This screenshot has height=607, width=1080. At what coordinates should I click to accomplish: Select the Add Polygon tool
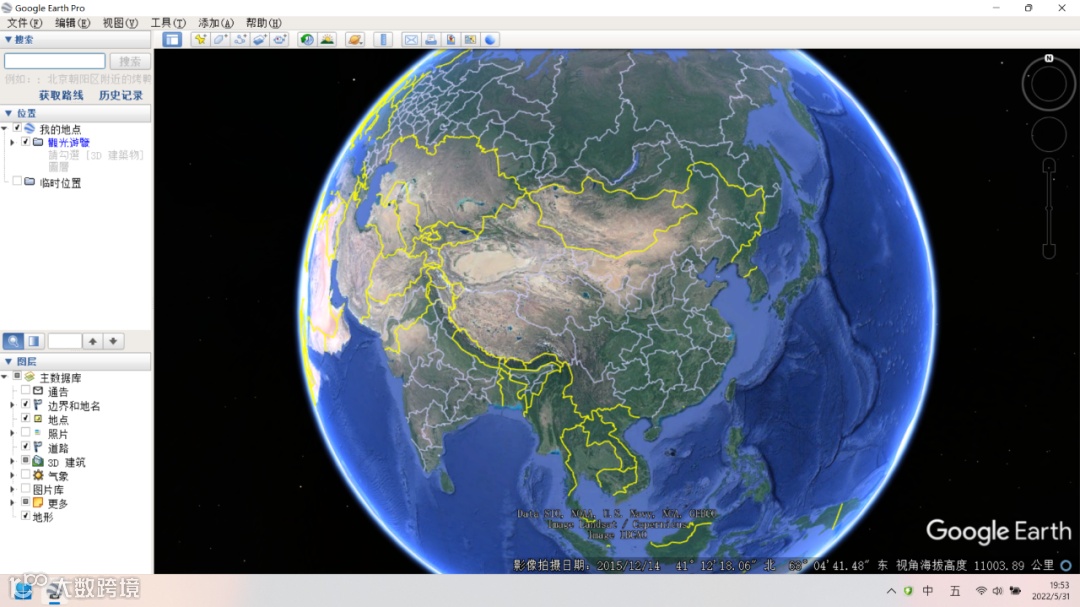220,40
